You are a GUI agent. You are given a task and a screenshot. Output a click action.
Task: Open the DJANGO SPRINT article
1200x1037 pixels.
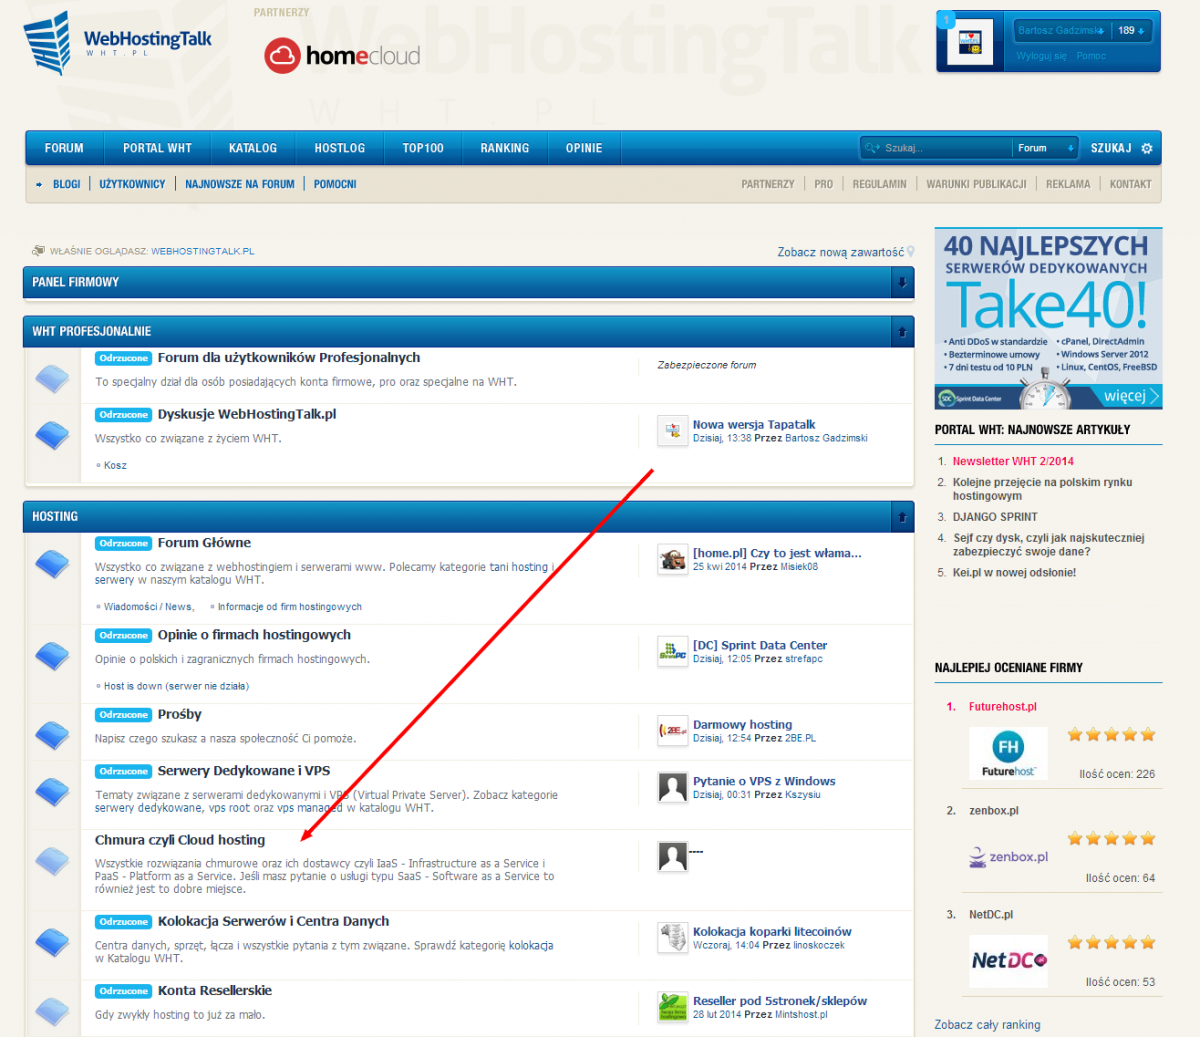[995, 517]
